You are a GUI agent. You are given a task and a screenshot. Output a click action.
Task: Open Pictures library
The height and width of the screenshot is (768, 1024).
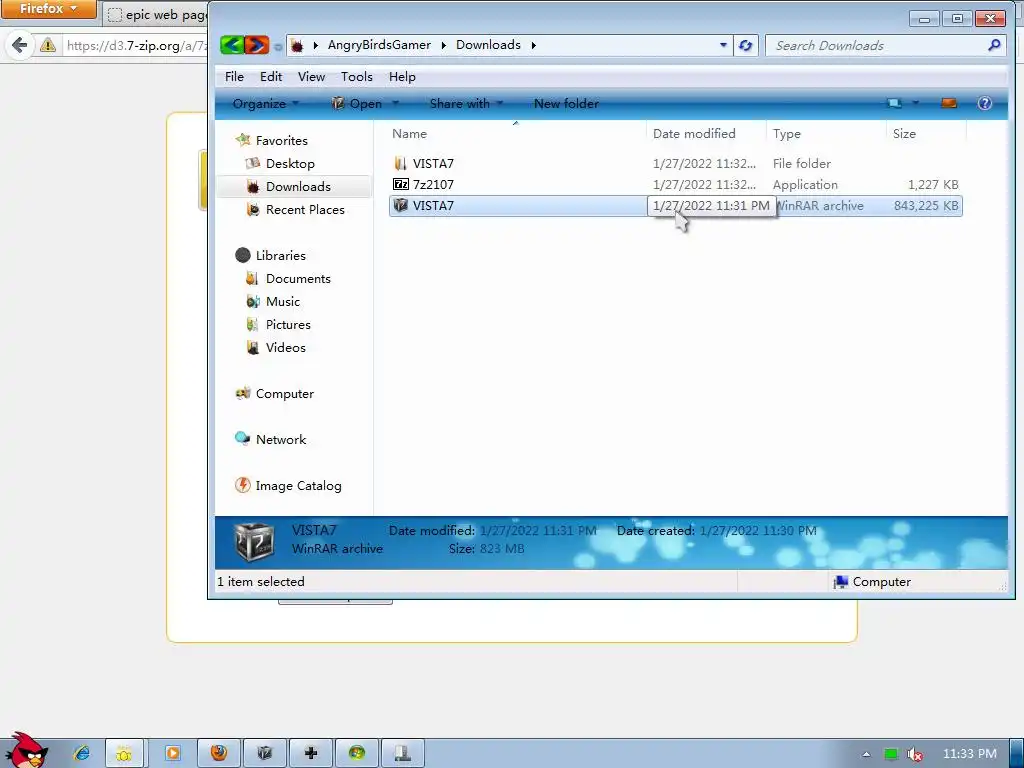coord(287,325)
